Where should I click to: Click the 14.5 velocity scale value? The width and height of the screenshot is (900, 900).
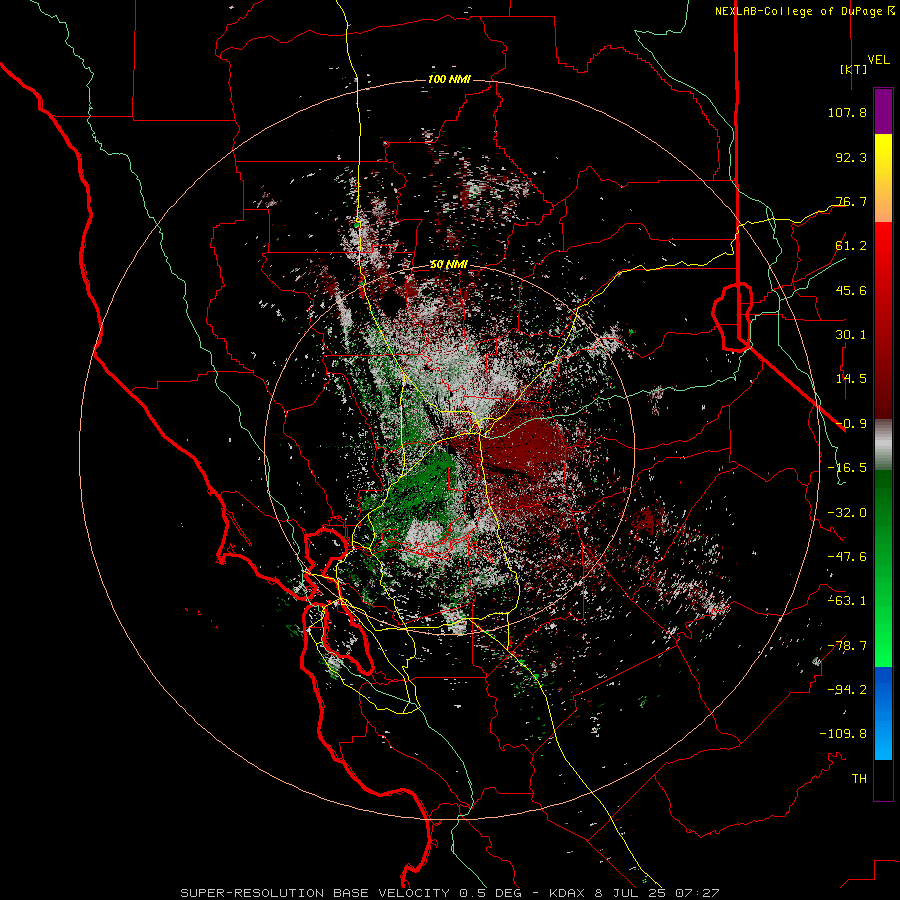[x=851, y=379]
